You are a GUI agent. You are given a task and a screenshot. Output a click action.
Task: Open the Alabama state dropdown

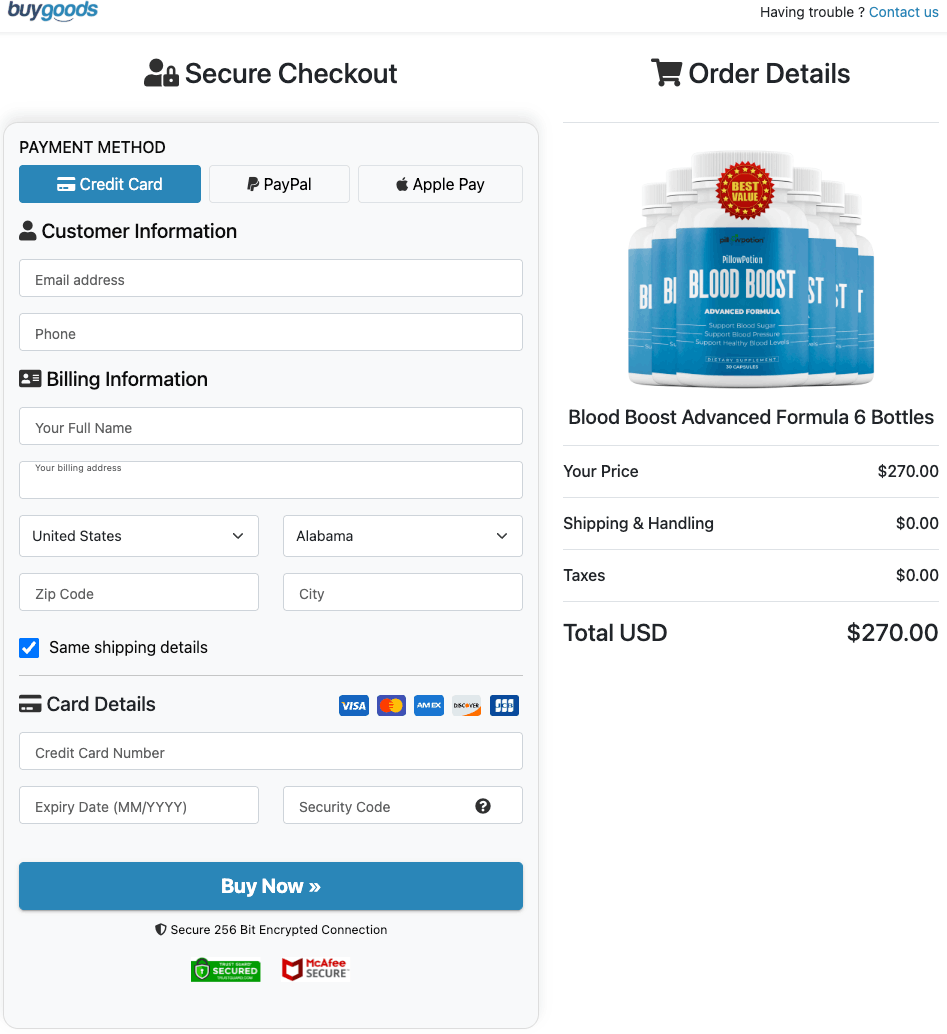pyautogui.click(x=402, y=536)
